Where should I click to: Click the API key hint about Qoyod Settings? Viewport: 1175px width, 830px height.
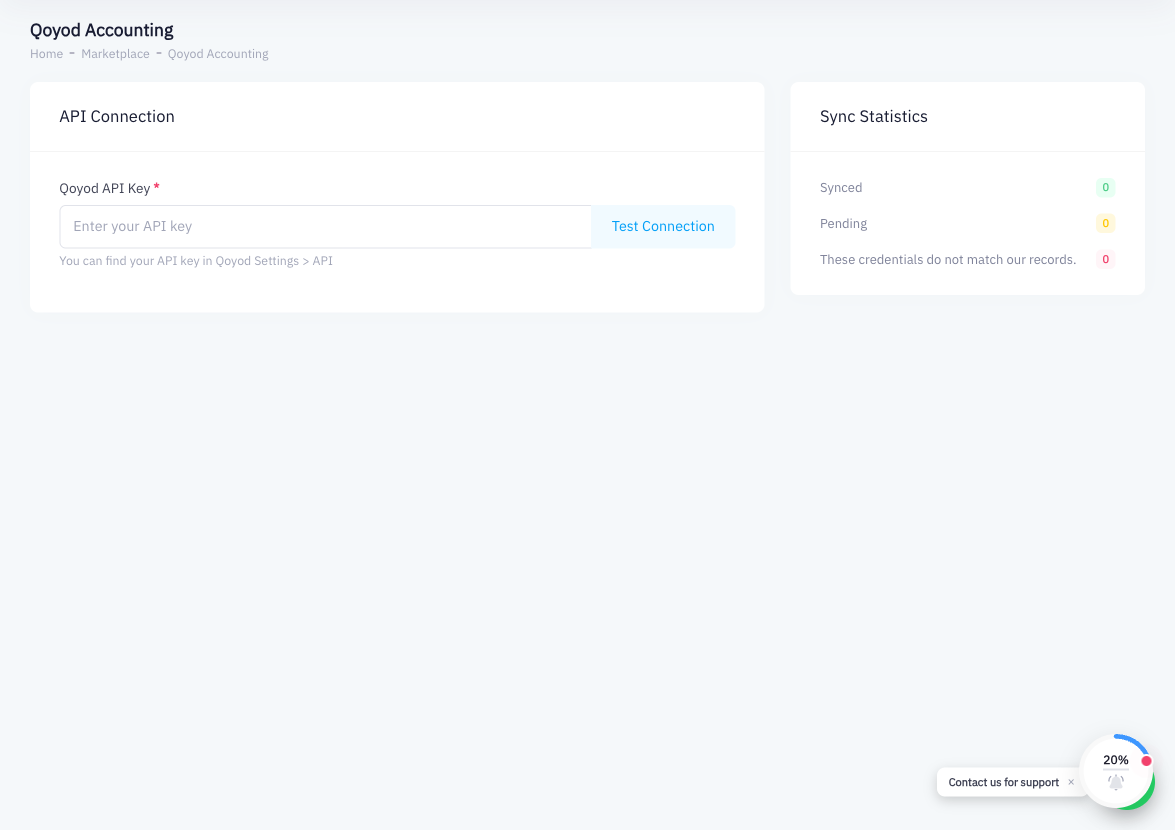tap(196, 261)
